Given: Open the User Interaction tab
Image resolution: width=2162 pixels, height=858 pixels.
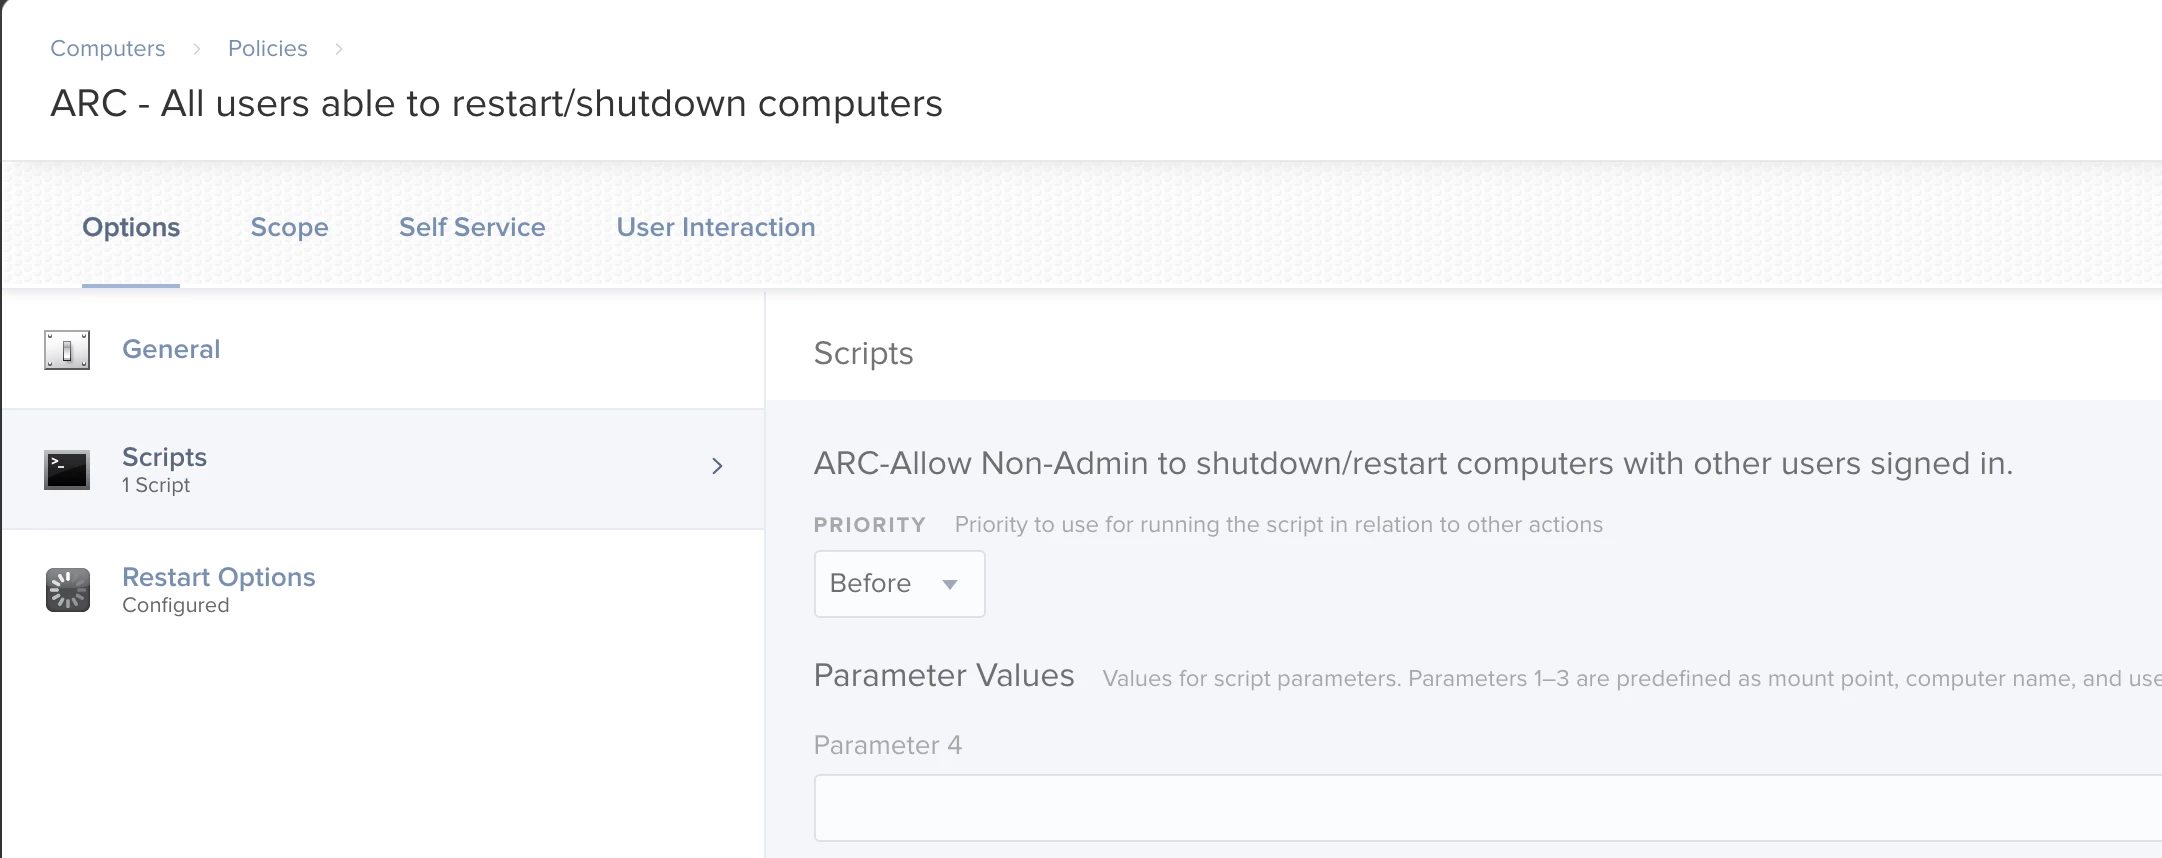Looking at the screenshot, I should (x=715, y=228).
